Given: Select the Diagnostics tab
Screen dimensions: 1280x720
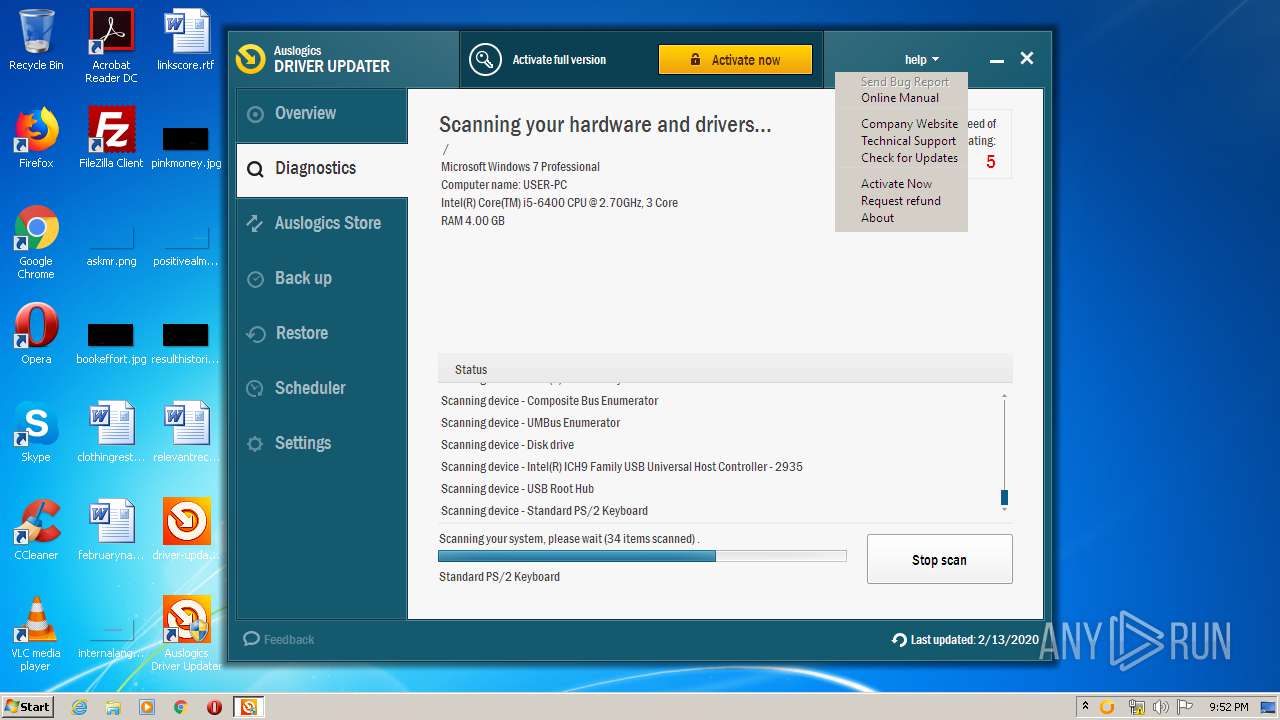Looking at the screenshot, I should tap(322, 169).
